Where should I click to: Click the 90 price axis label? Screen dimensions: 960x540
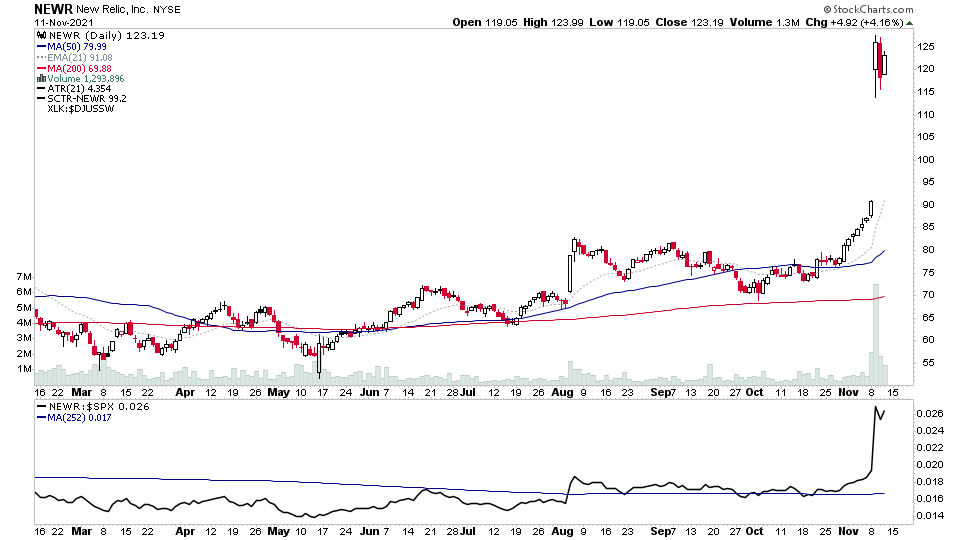click(x=928, y=204)
